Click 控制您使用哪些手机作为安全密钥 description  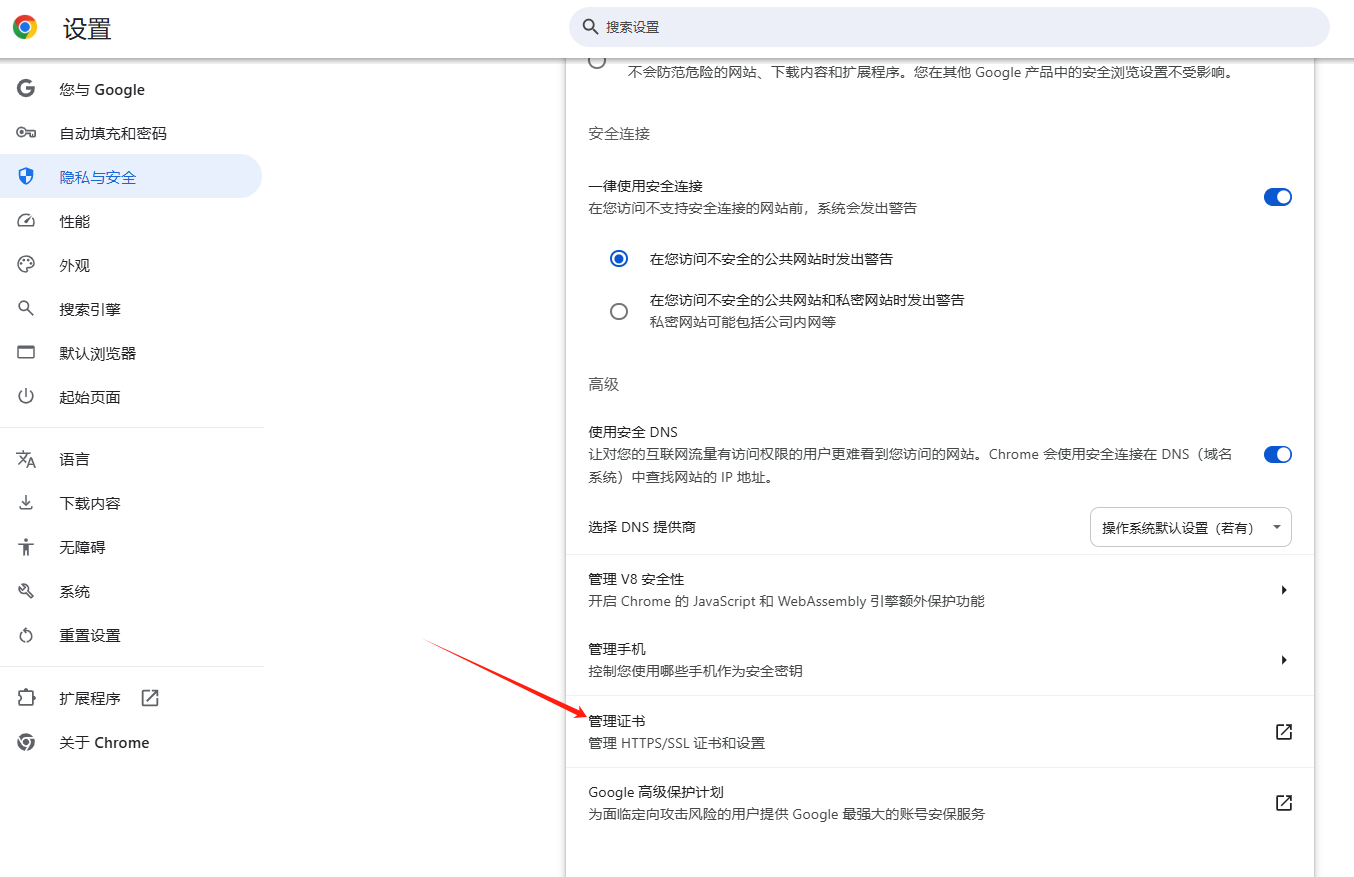pos(695,671)
